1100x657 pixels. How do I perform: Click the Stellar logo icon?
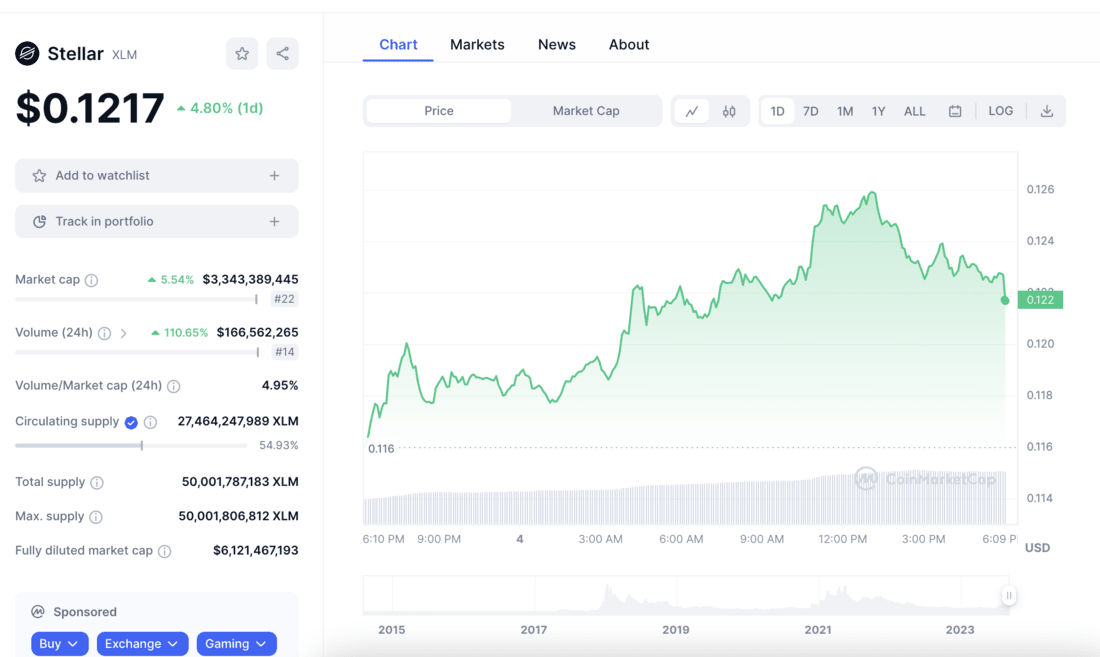coord(27,53)
